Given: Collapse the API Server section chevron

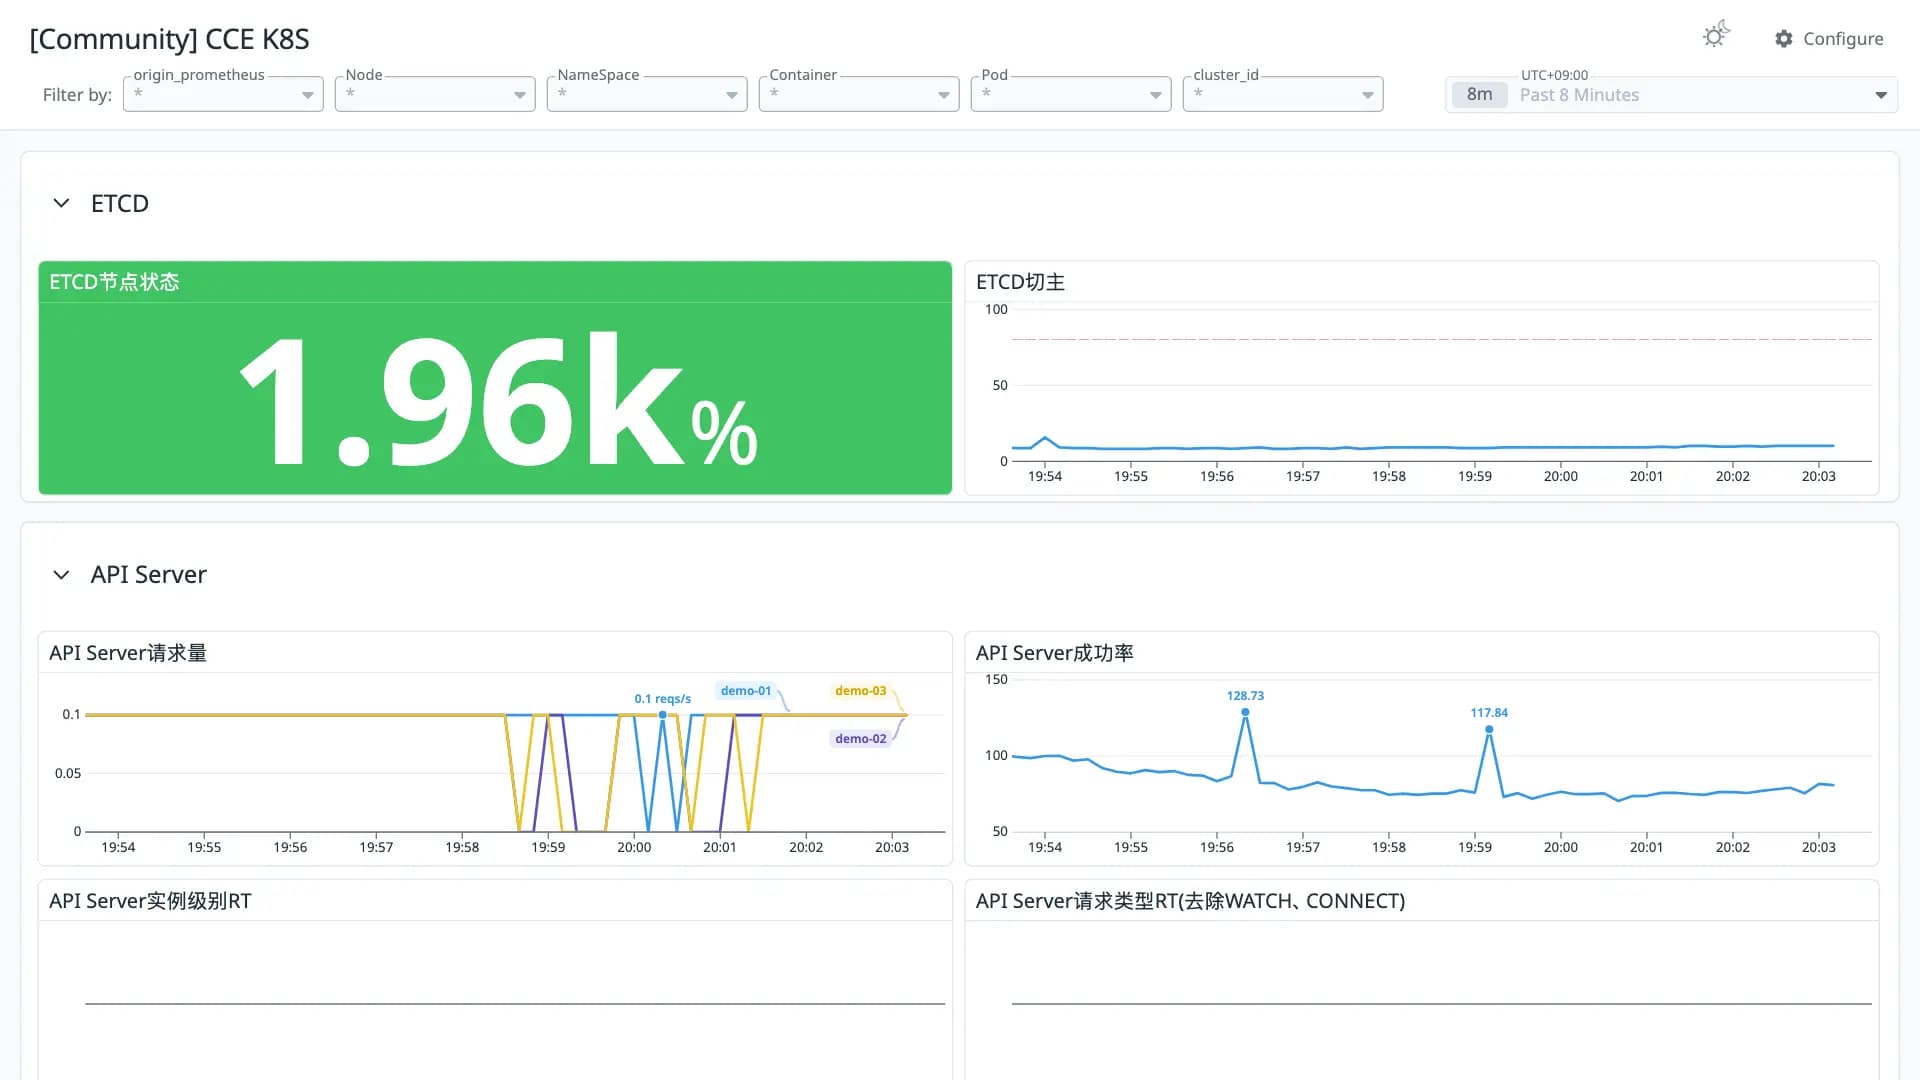Looking at the screenshot, I should tap(61, 574).
